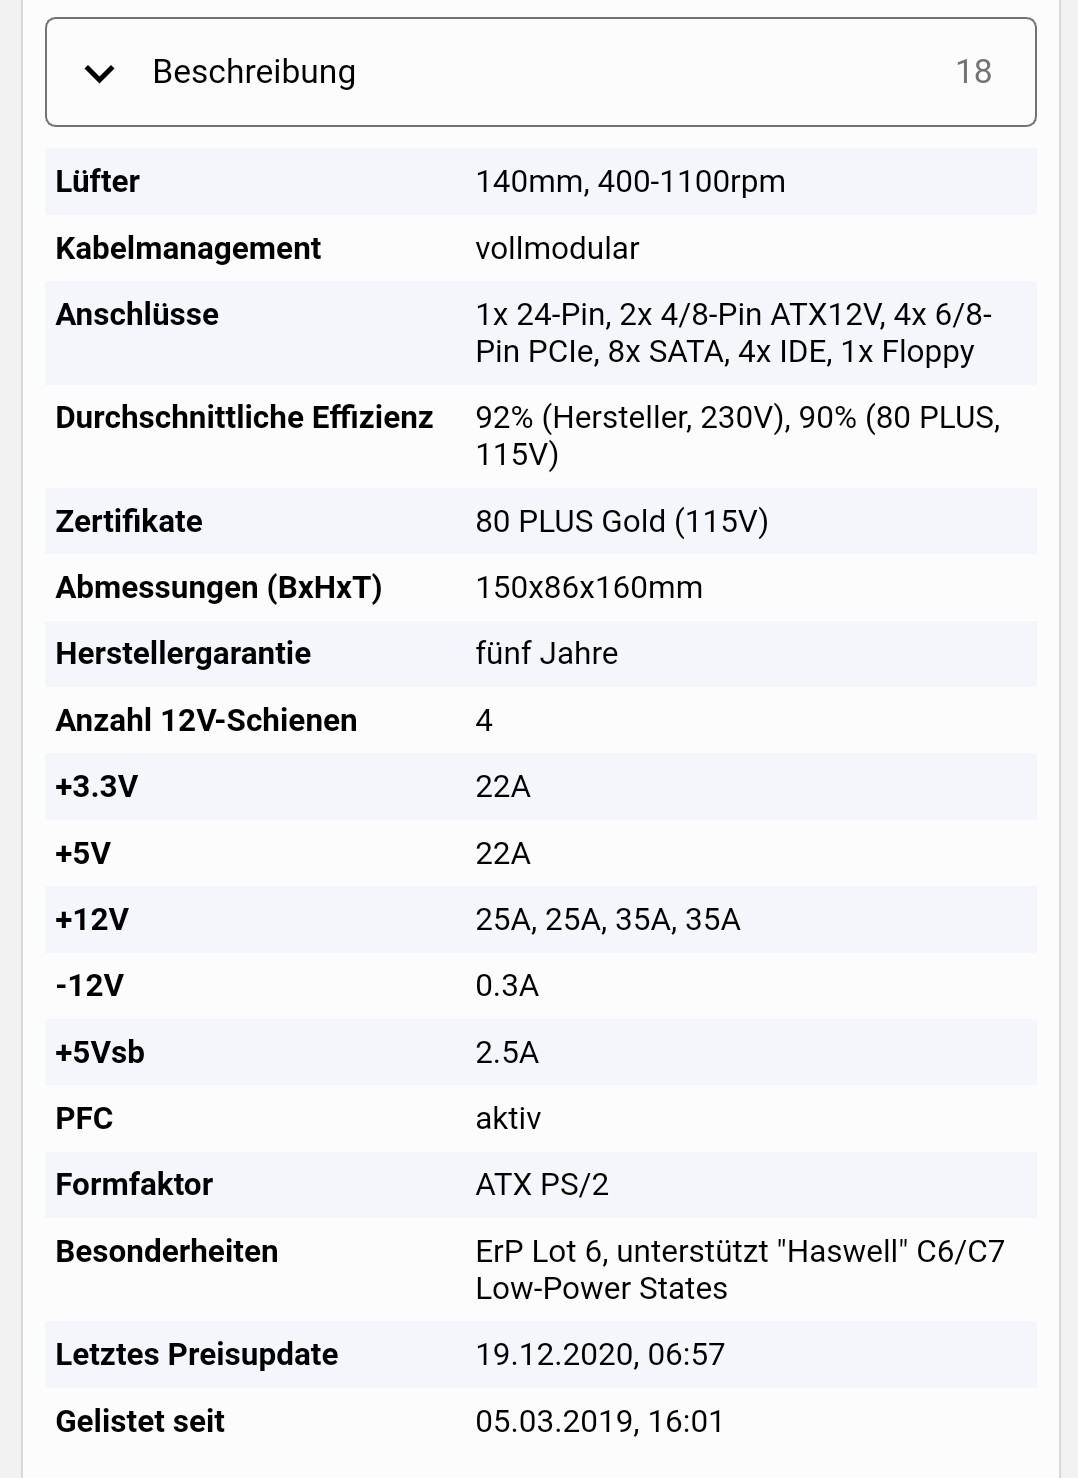The width and height of the screenshot is (1078, 1478).
Task: Click the Anschlüsse connector list text
Action: click(x=733, y=333)
